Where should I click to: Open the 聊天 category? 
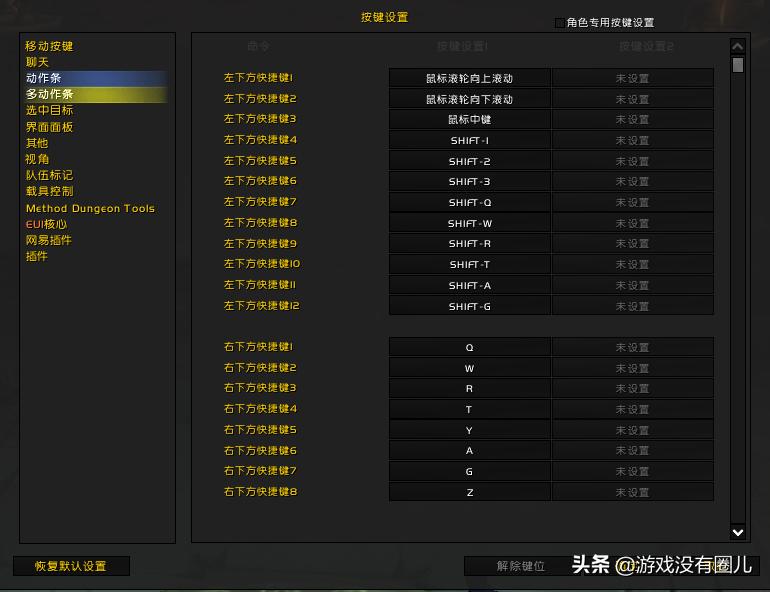pos(37,62)
